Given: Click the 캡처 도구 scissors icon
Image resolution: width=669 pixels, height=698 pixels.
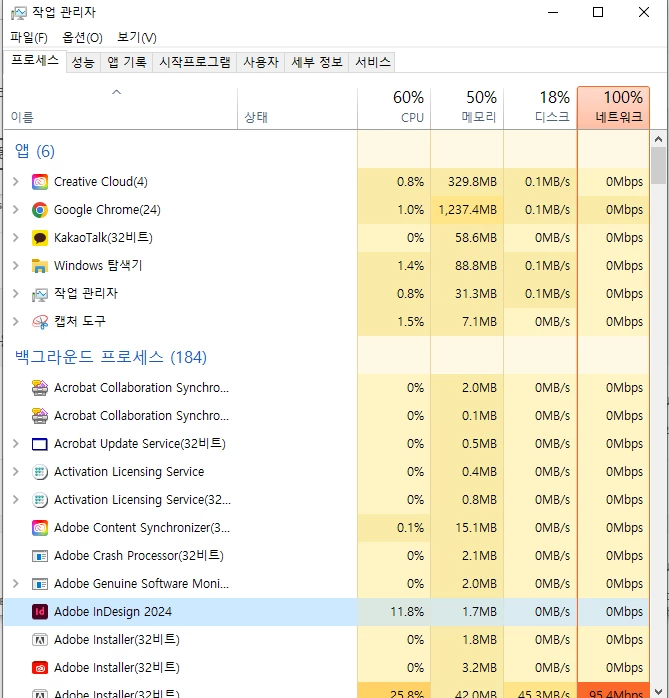Looking at the screenshot, I should pos(40,322).
